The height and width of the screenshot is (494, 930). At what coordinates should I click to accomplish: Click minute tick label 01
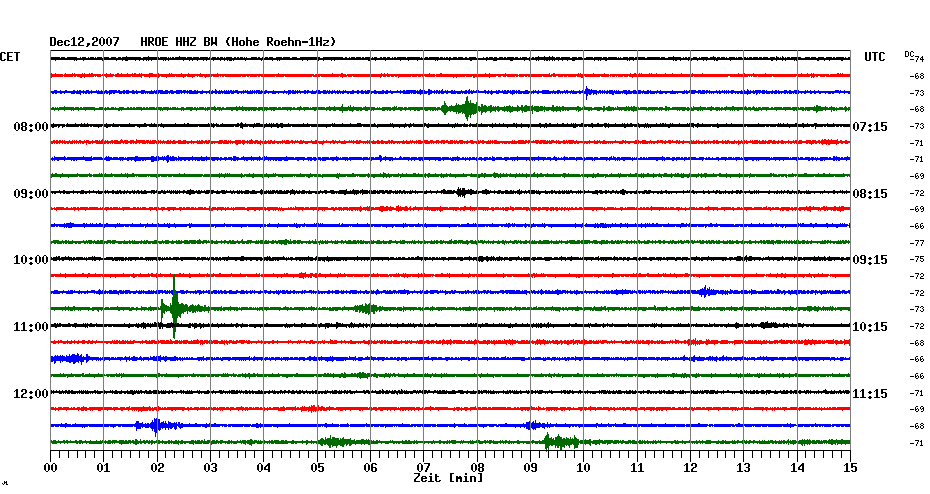(x=104, y=468)
